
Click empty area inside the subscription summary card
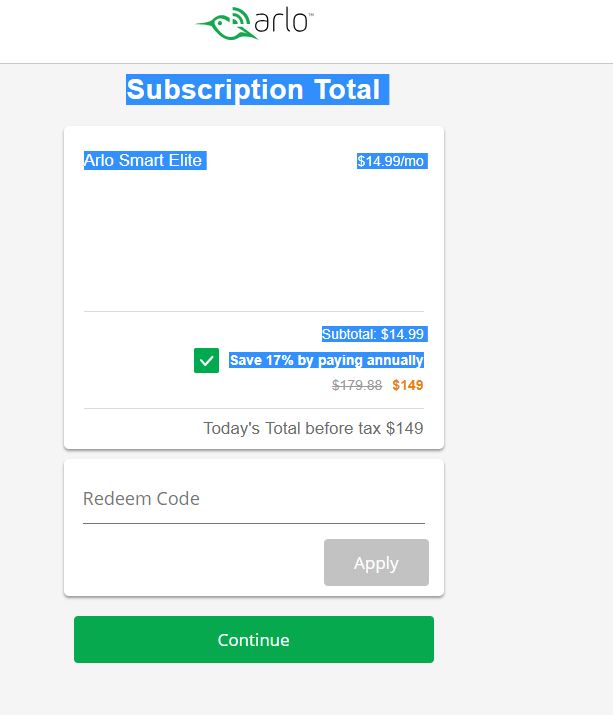tap(254, 237)
